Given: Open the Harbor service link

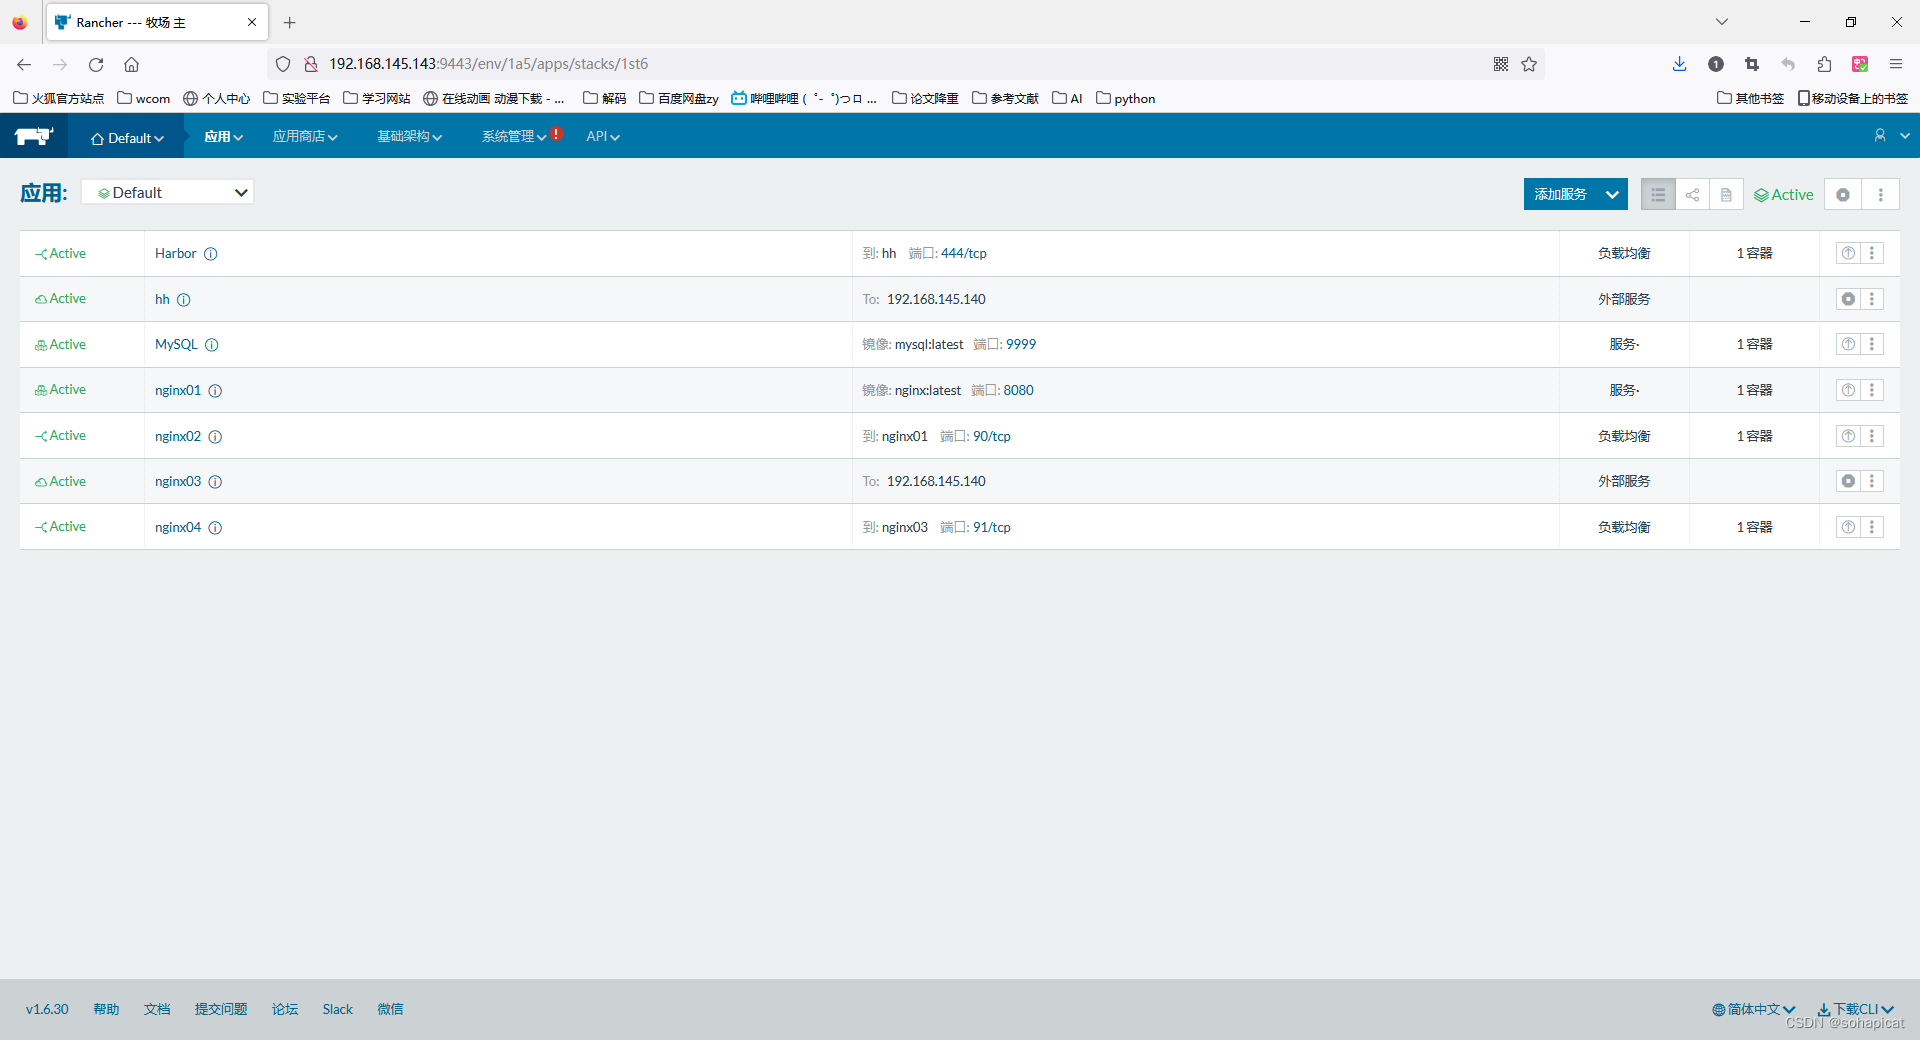Looking at the screenshot, I should coord(176,254).
